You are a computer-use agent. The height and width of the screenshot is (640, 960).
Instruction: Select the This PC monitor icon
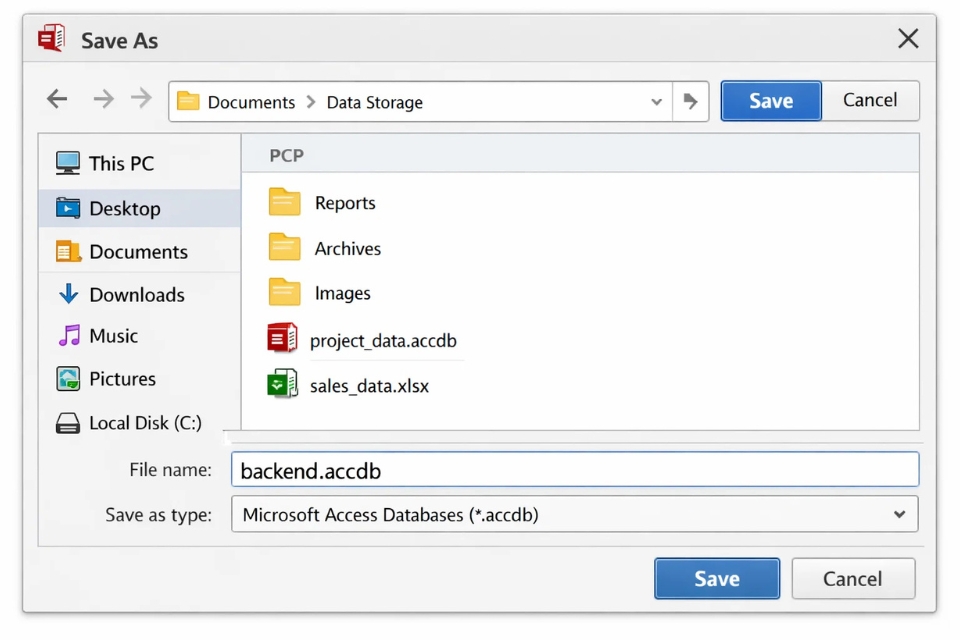pos(66,162)
